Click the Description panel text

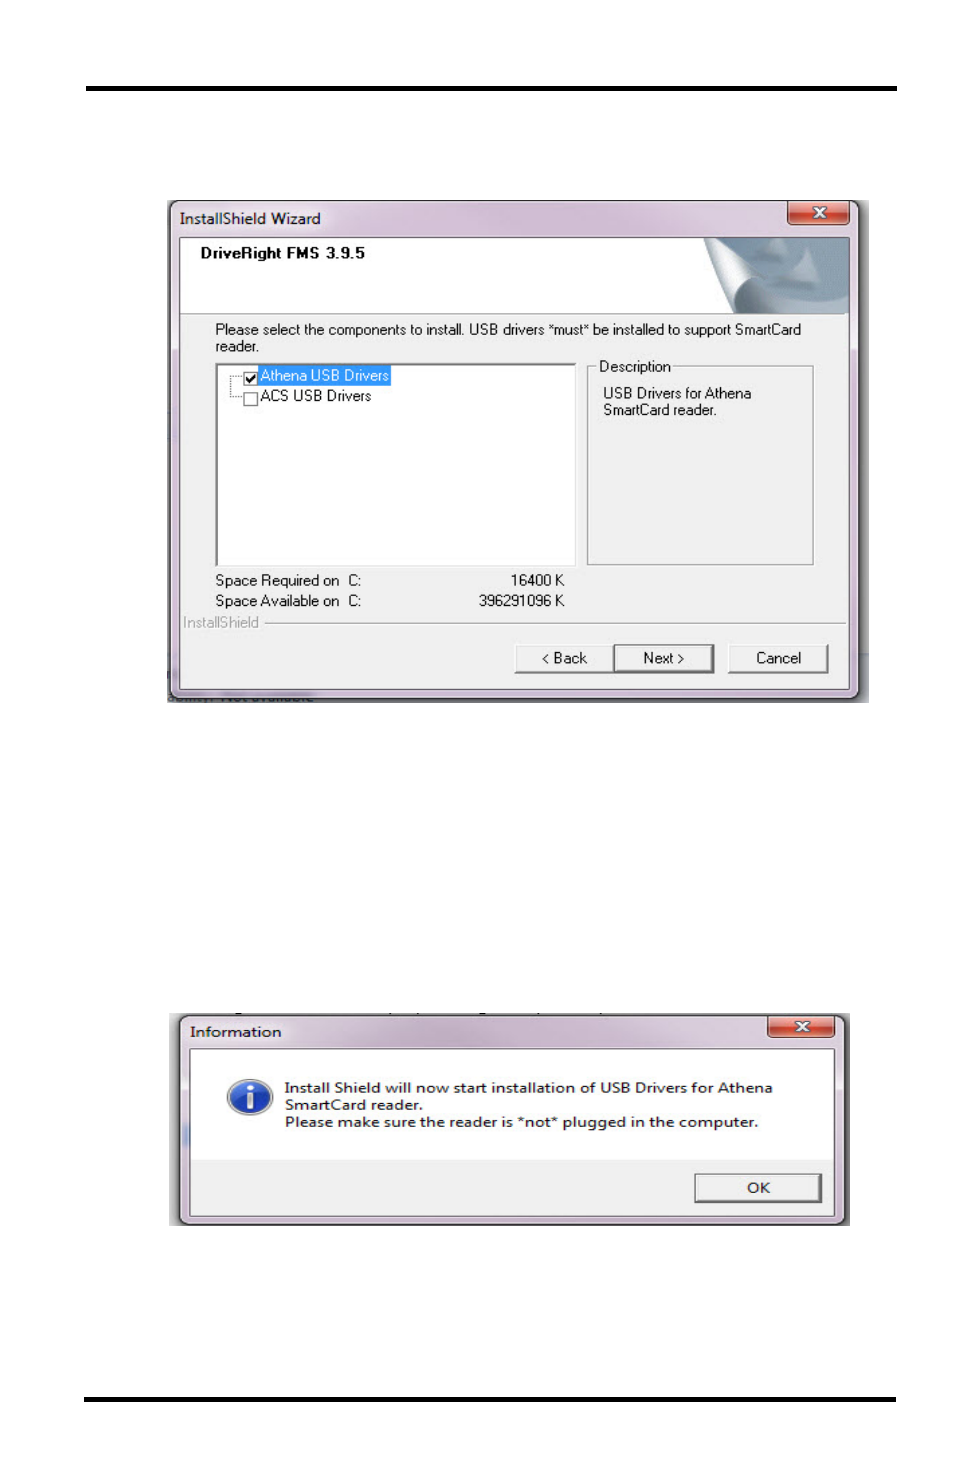tap(677, 402)
